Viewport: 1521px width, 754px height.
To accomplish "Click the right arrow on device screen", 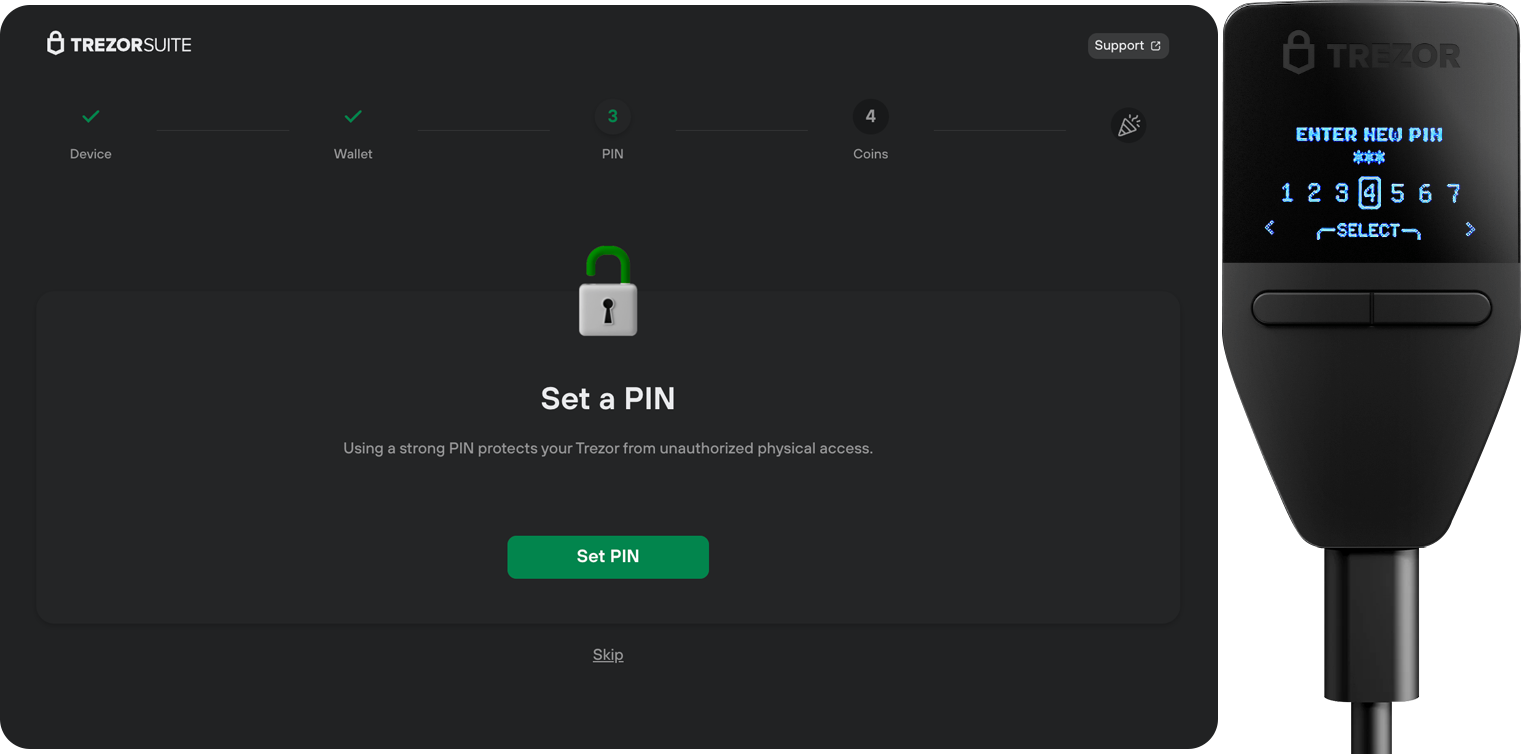I will tap(1470, 229).
